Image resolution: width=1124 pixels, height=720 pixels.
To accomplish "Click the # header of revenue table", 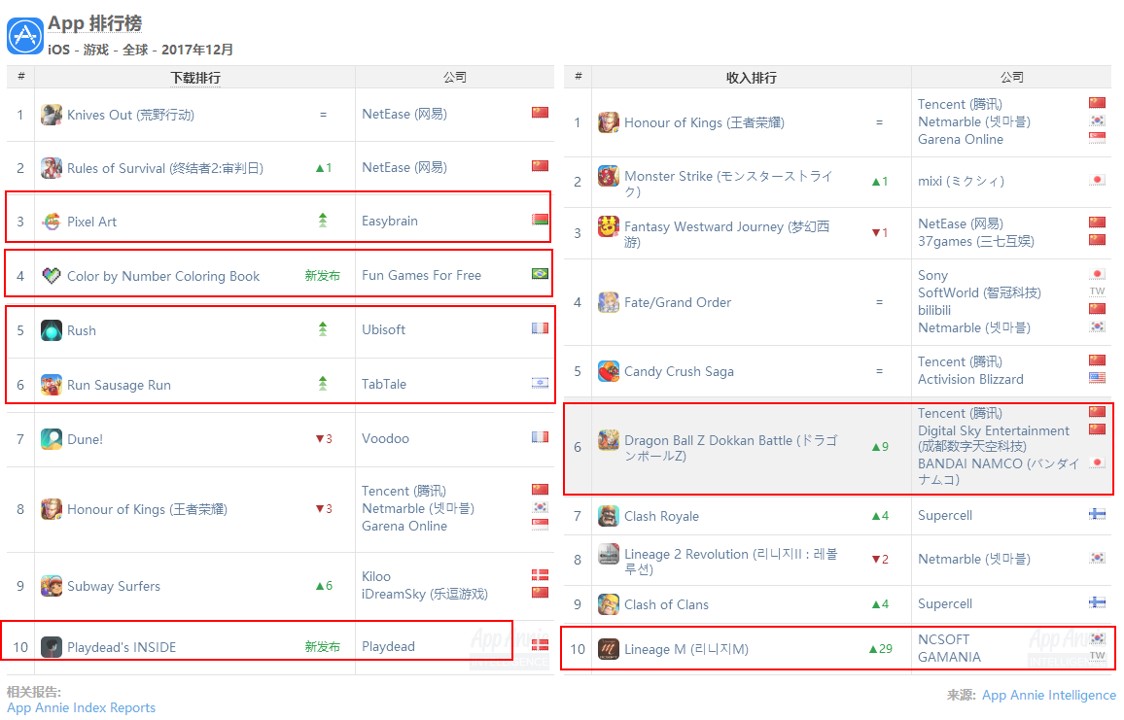I will [578, 76].
